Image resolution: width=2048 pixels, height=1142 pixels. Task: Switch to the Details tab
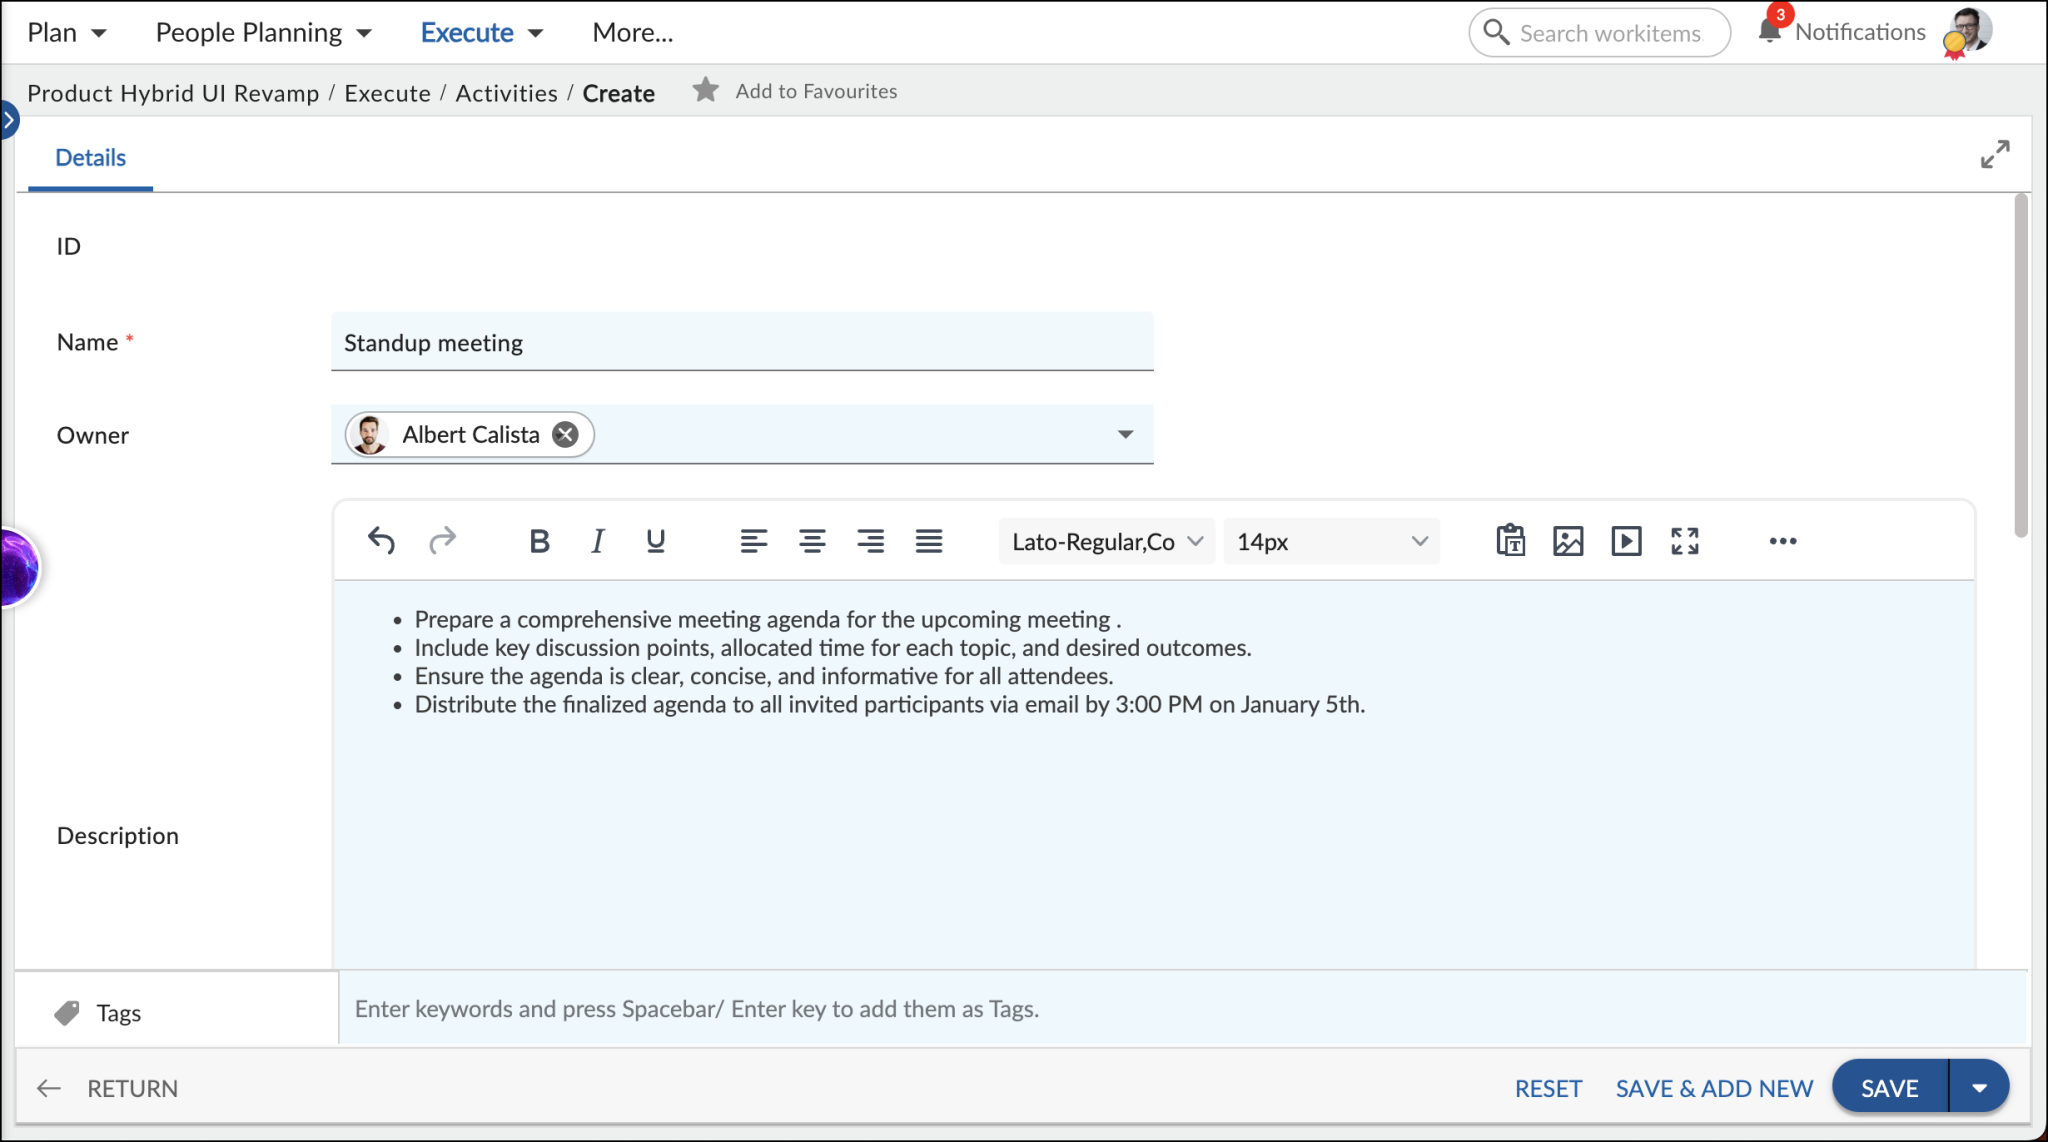(x=90, y=157)
